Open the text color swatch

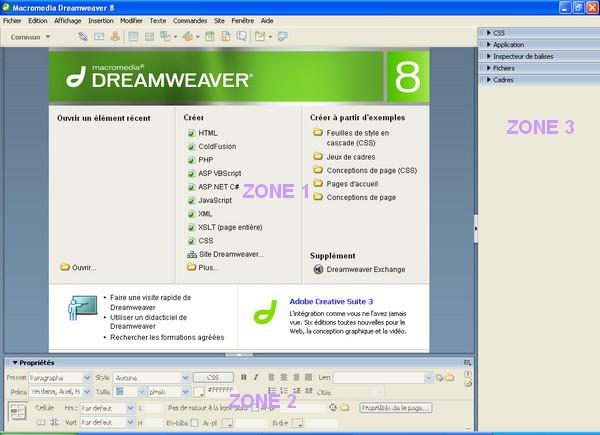tap(199, 392)
